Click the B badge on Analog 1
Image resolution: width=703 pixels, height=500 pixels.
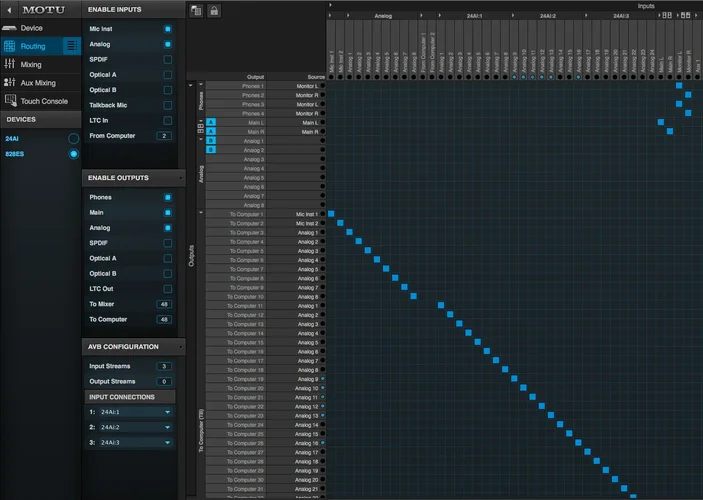coord(211,141)
